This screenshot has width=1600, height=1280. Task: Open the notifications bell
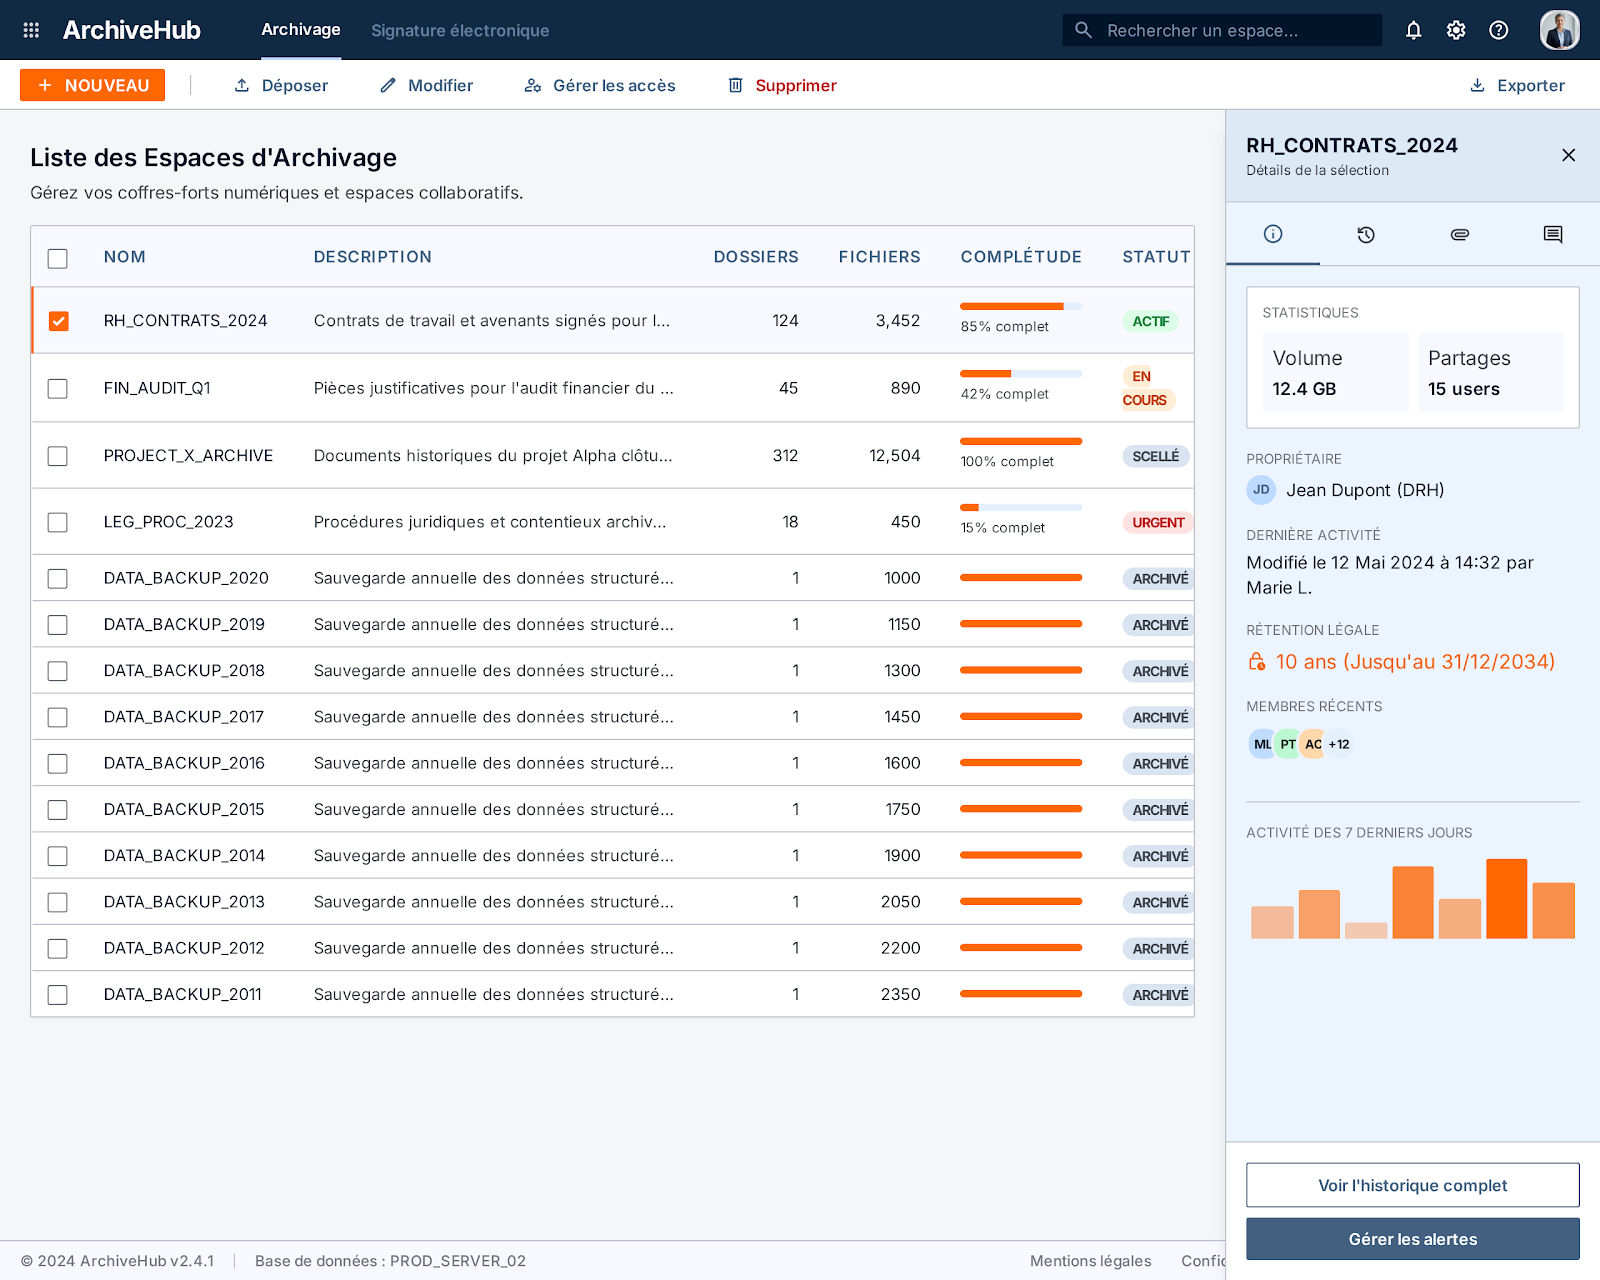1413,30
